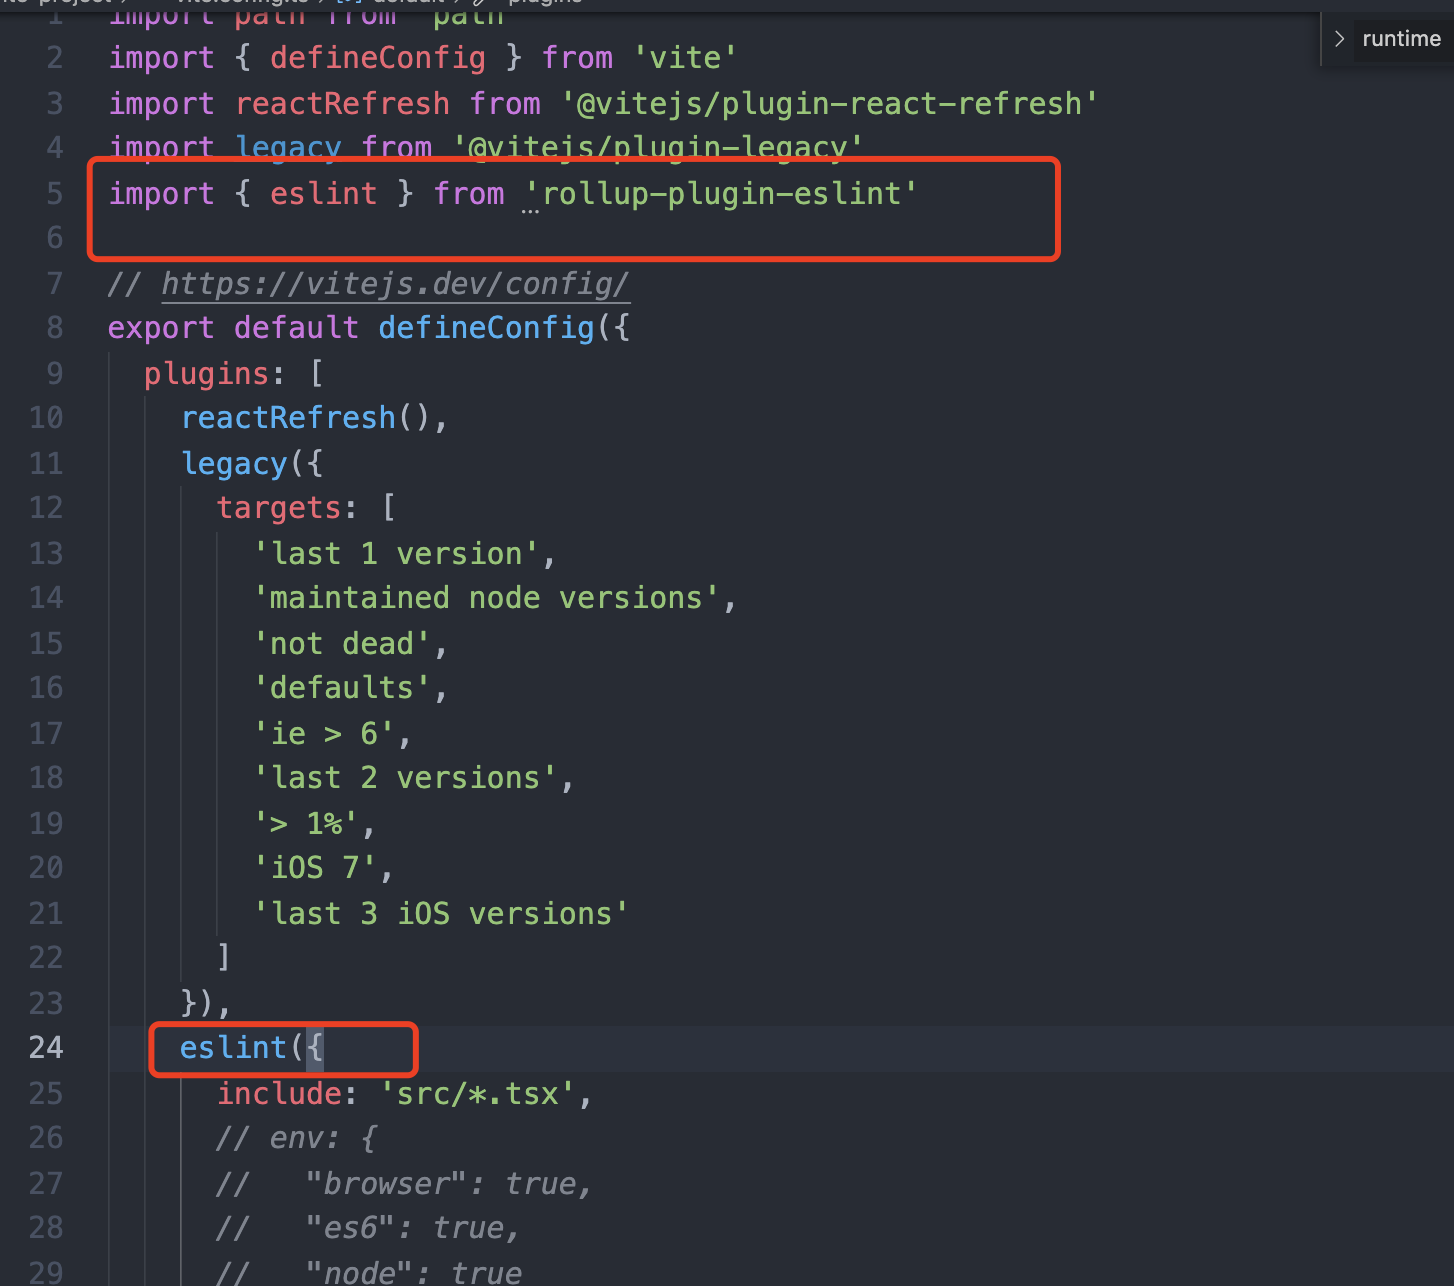Click the targets property key

(278, 507)
